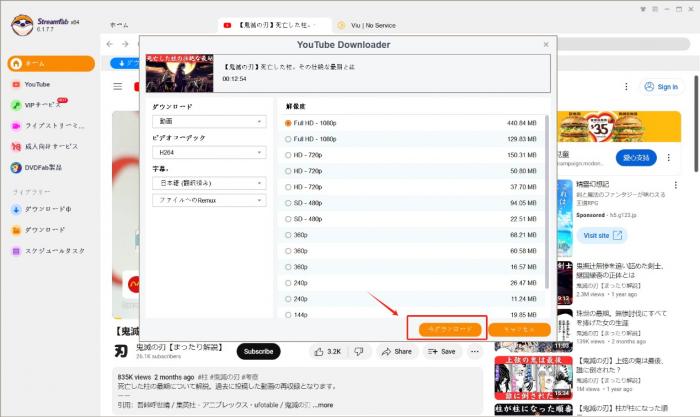Click the blue button on the burger ad
Viewport: 700px width, 417px height.
[636, 158]
